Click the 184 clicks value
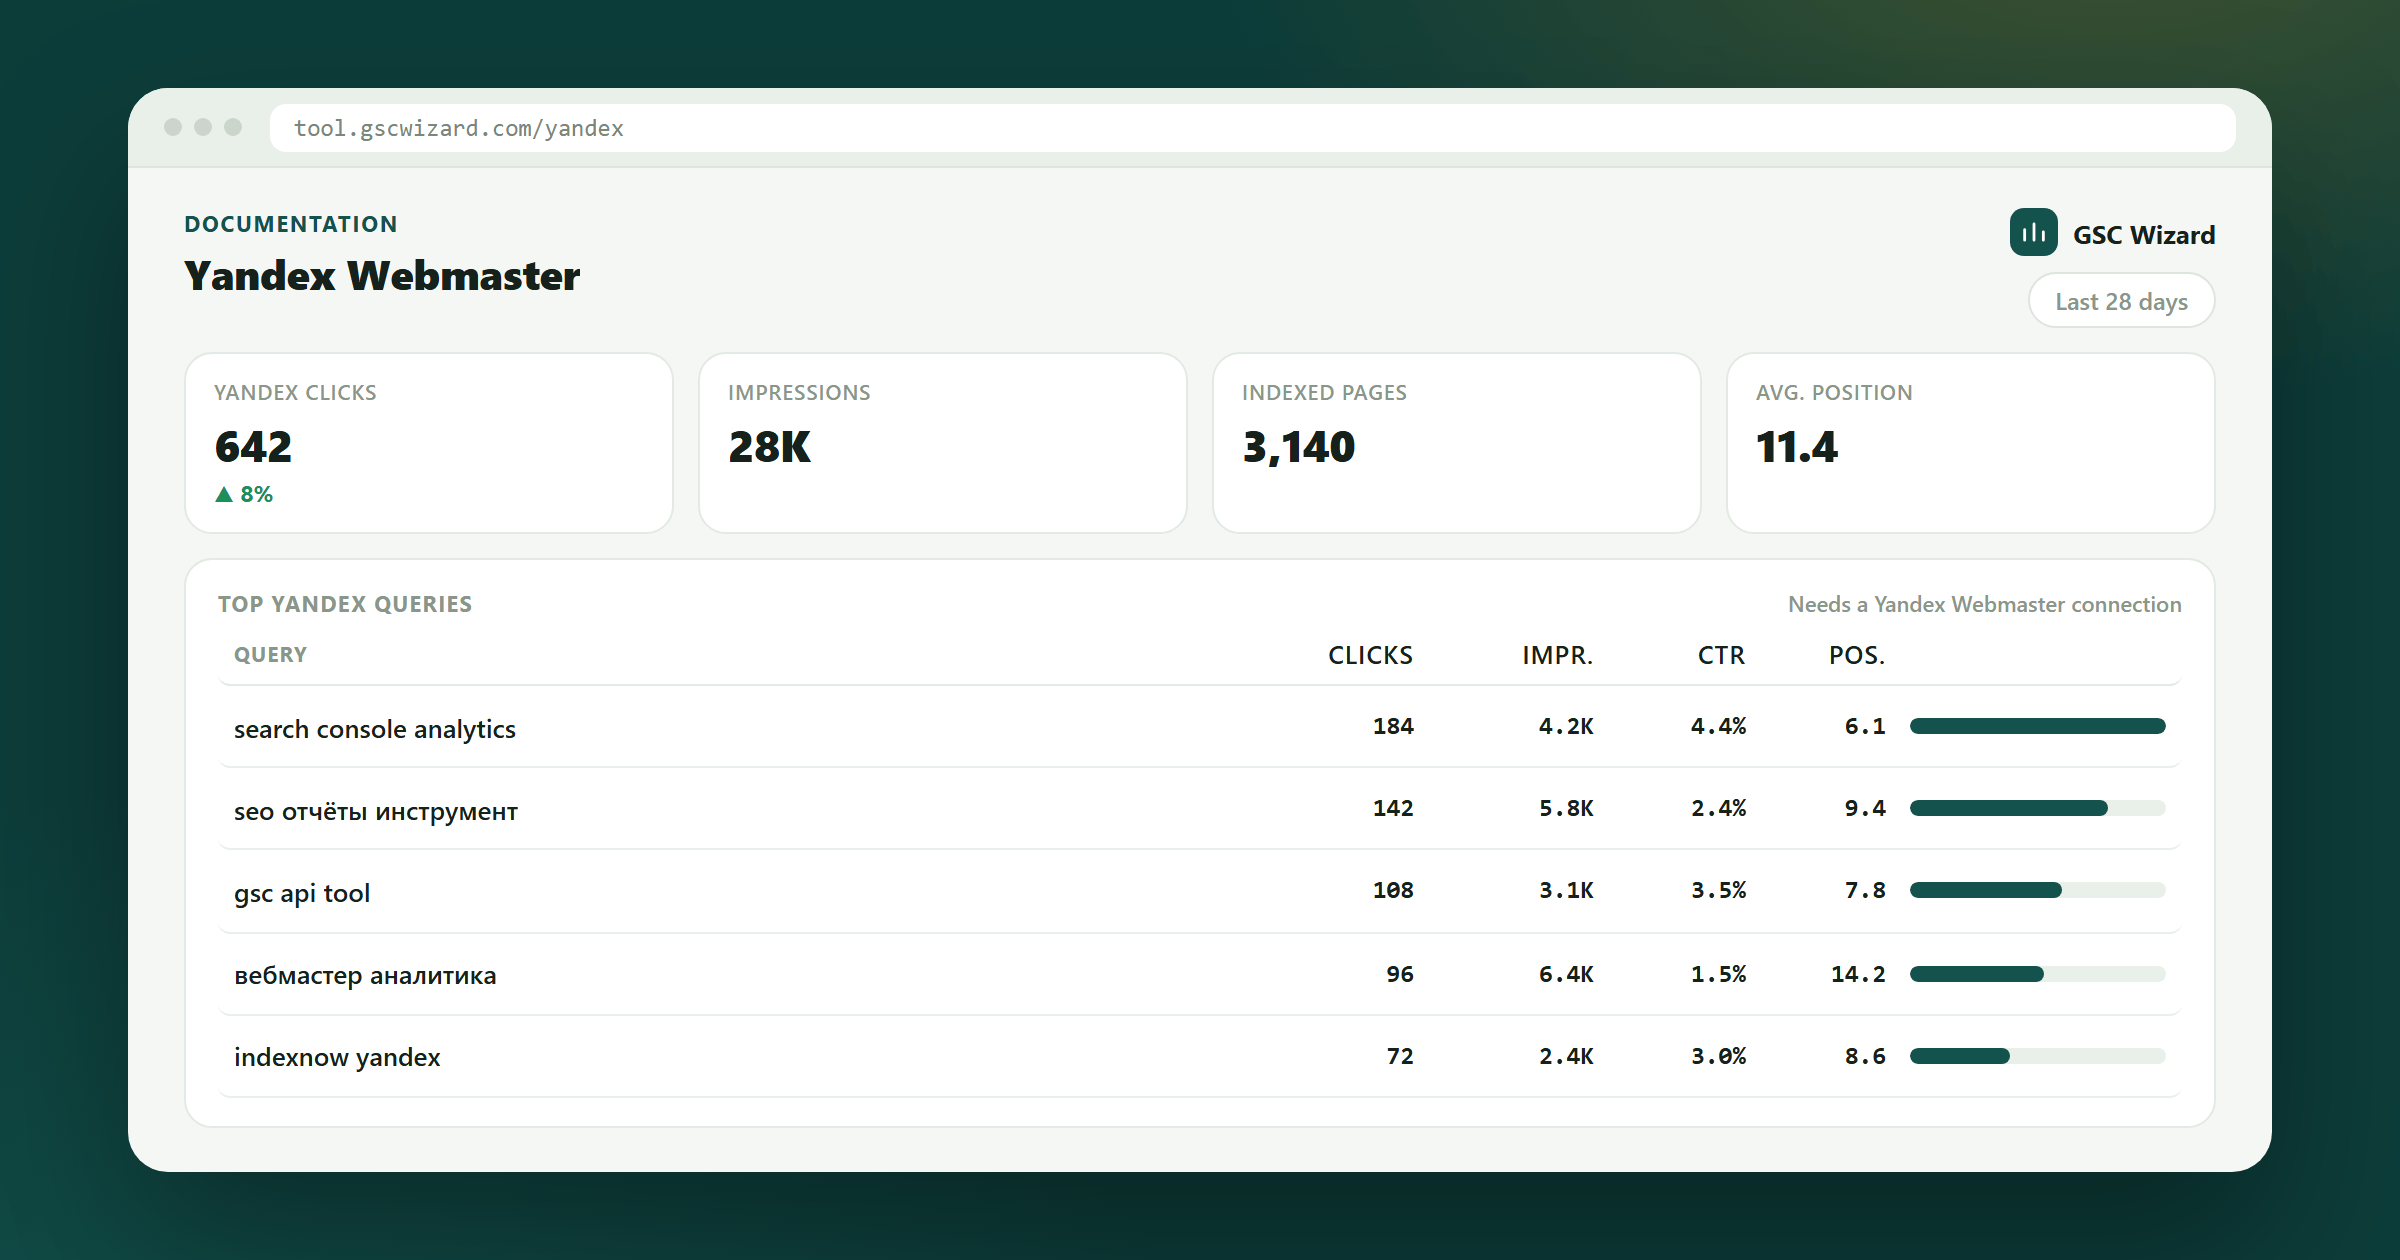 point(1393,726)
